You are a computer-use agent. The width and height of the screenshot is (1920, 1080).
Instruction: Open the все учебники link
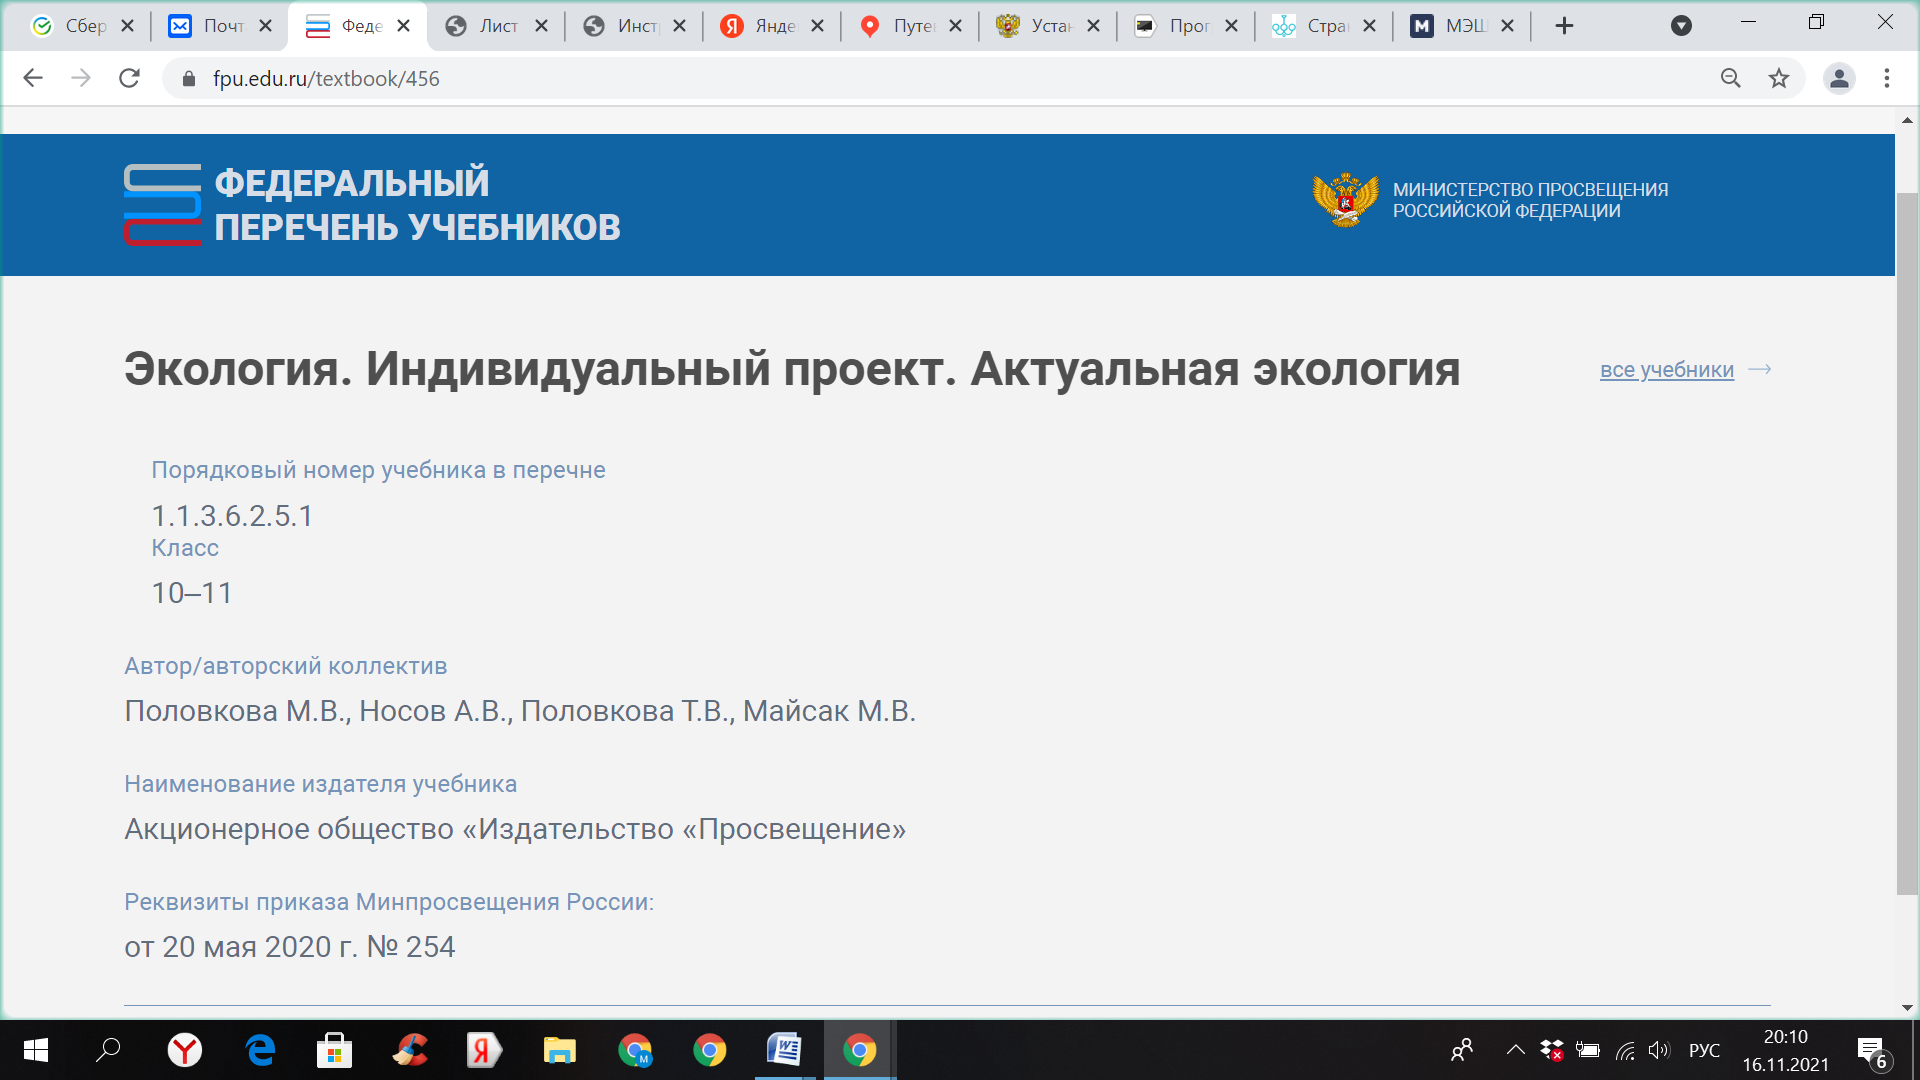(x=1666, y=370)
